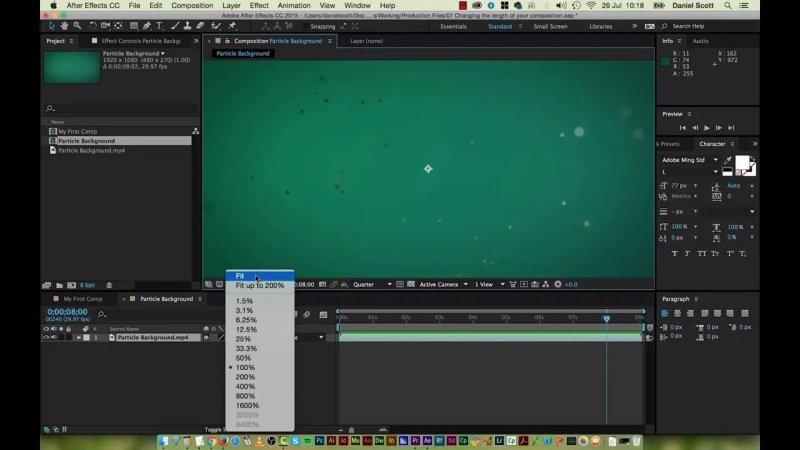This screenshot has width=800, height=450.
Task: Create a new composition from Project panel icon
Action: click(x=71, y=285)
